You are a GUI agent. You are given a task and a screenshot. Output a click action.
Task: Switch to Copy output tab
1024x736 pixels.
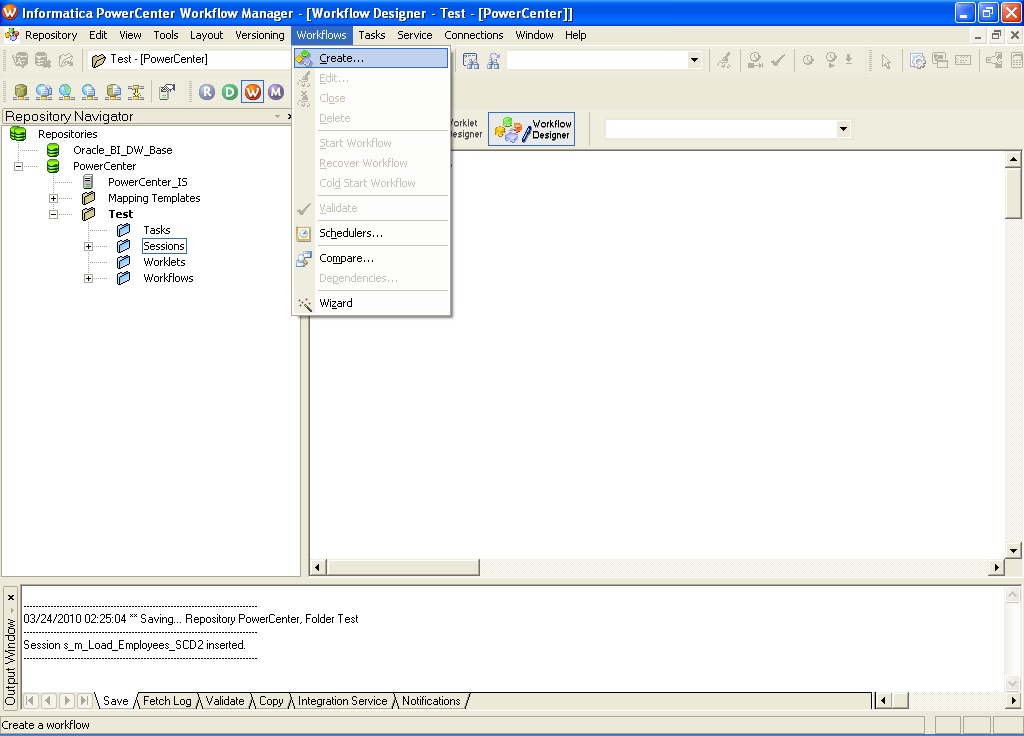point(271,701)
